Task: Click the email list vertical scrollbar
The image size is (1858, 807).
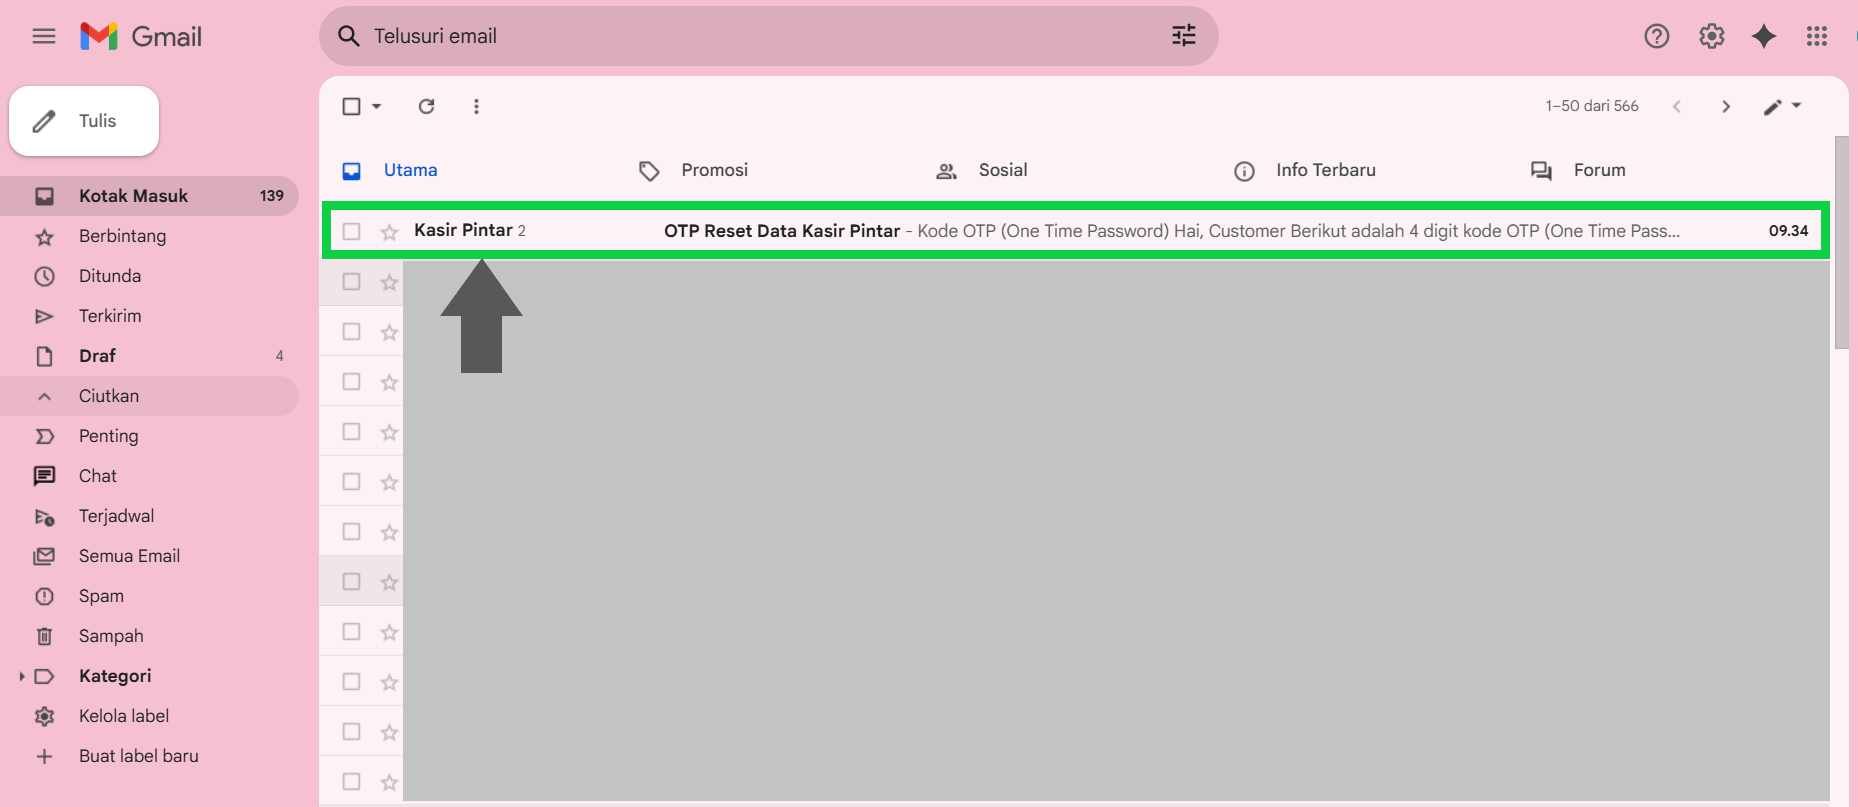Action: point(1842,242)
